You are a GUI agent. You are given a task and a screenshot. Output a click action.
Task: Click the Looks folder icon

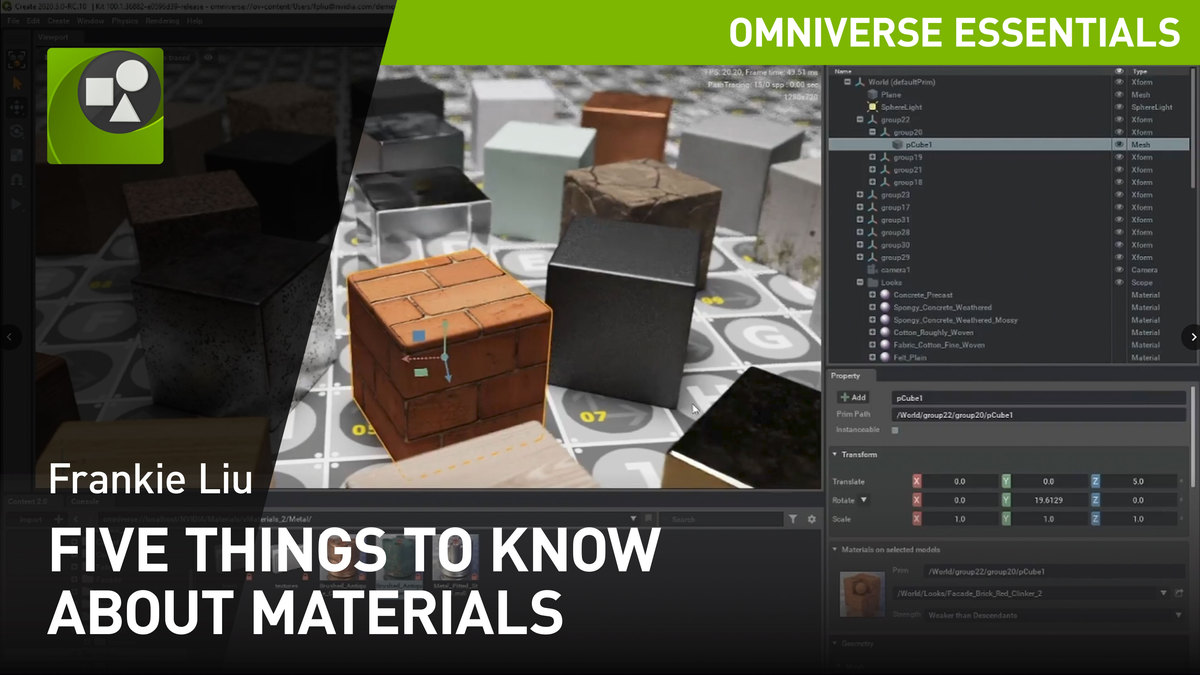tap(872, 282)
